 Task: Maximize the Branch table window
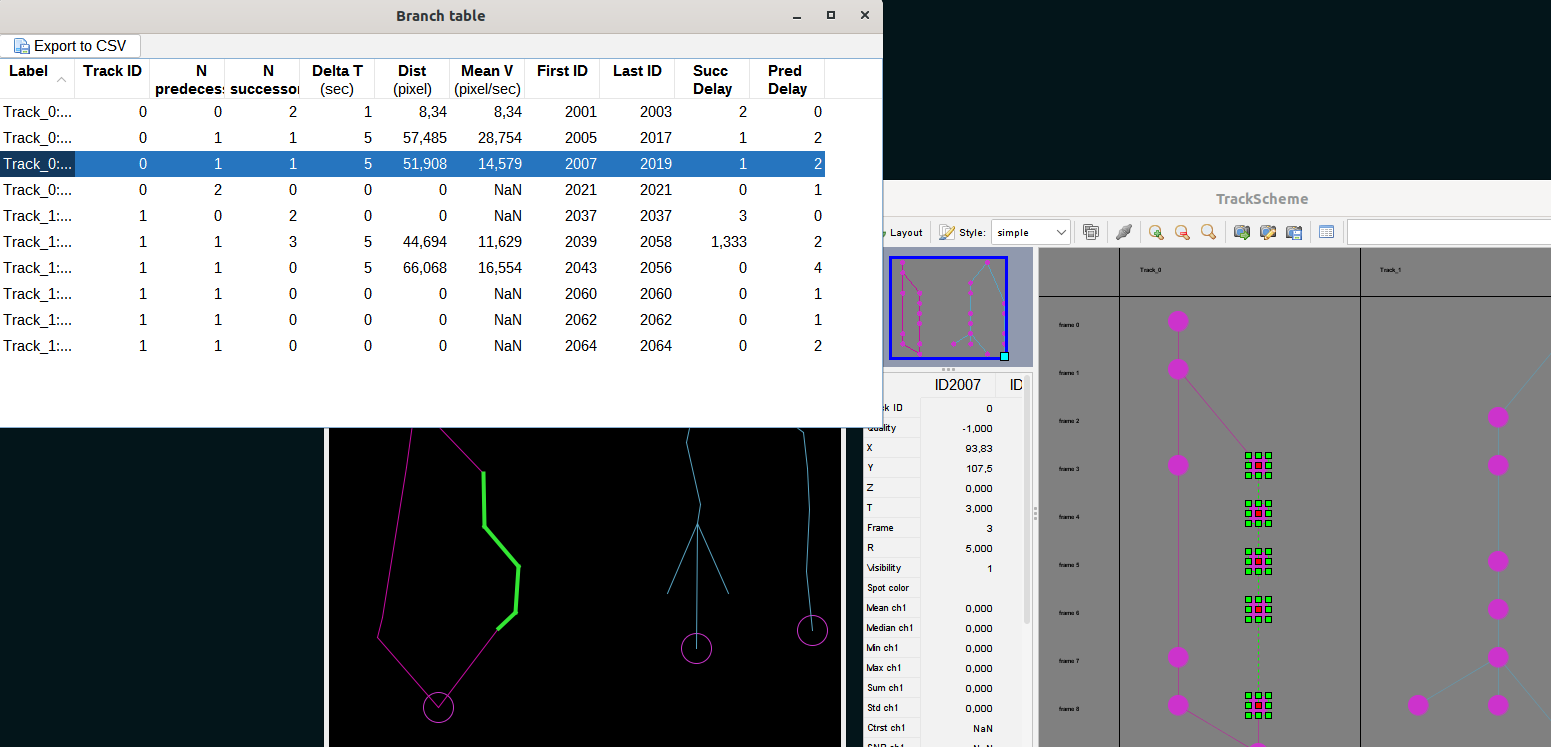coord(831,15)
